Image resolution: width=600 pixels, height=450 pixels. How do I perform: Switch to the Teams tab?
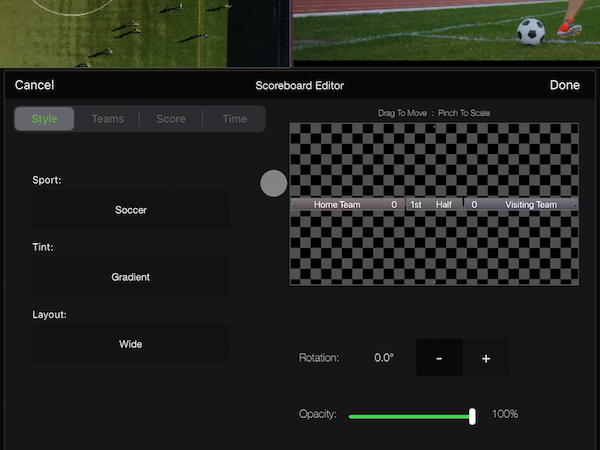click(x=108, y=119)
